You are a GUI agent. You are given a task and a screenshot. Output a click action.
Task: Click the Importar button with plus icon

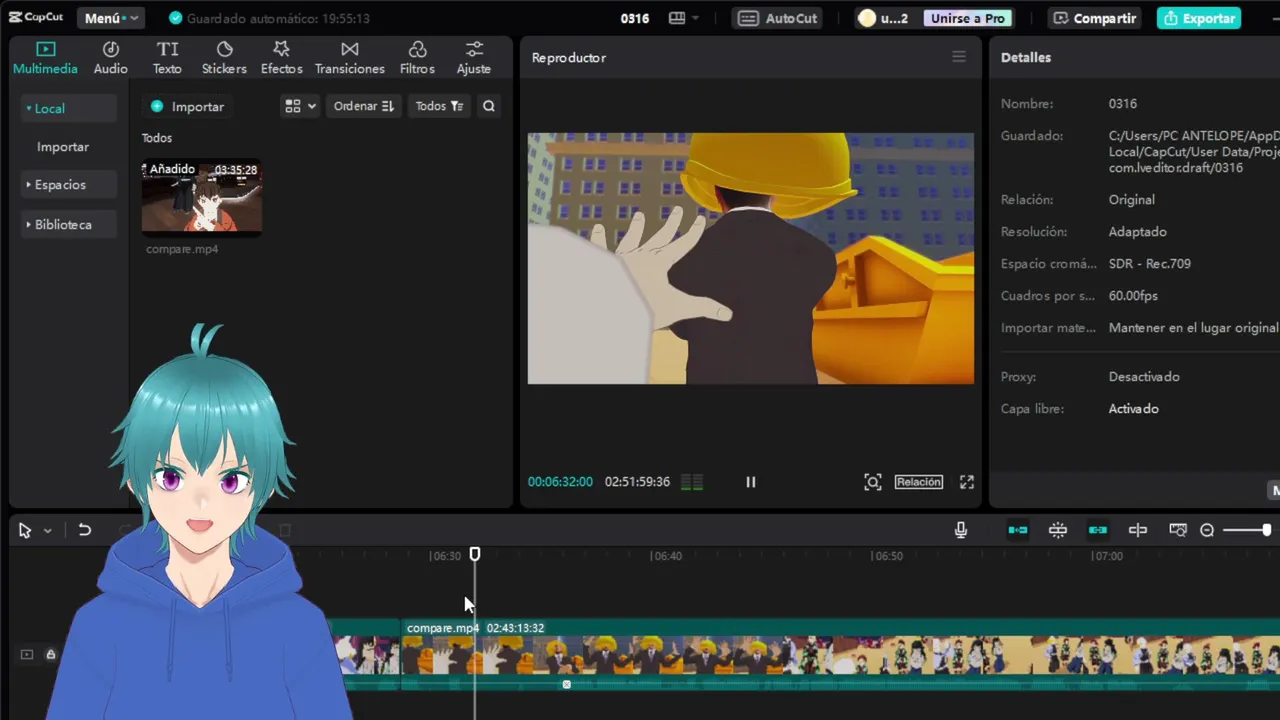(187, 106)
